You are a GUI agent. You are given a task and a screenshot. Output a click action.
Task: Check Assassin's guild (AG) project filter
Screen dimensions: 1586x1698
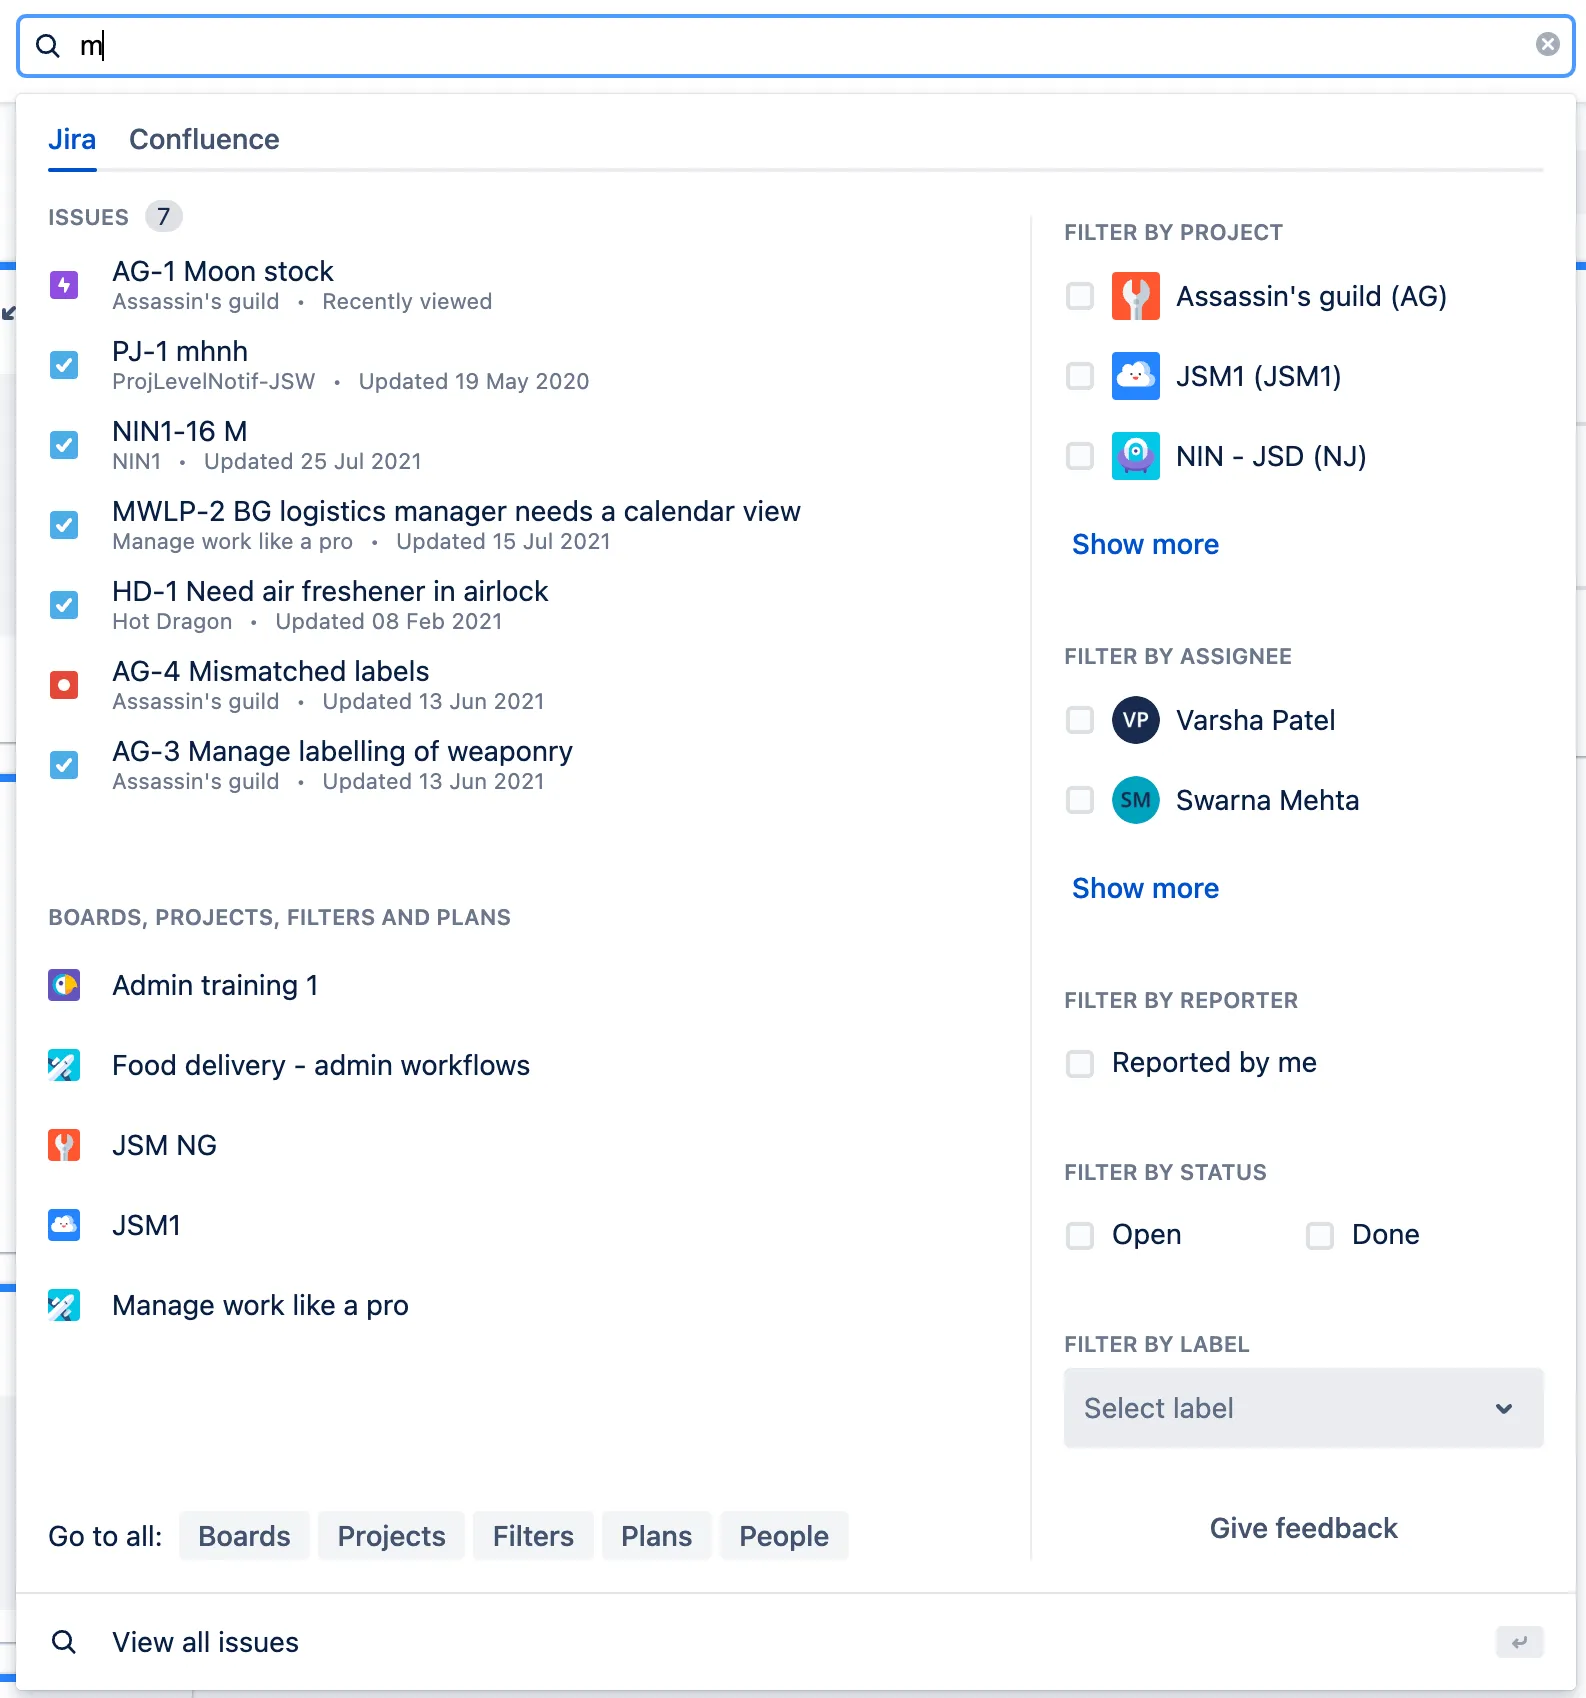[x=1080, y=296]
